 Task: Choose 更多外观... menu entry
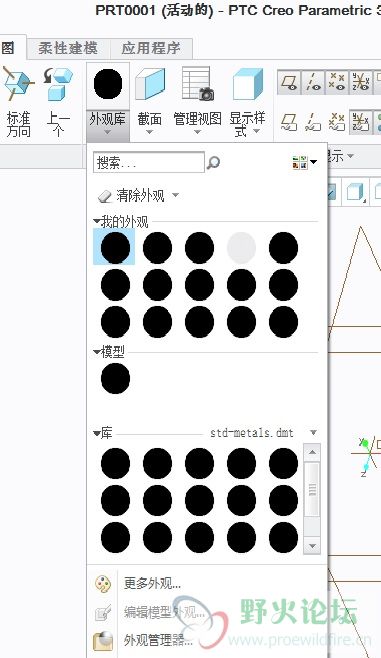[152, 583]
